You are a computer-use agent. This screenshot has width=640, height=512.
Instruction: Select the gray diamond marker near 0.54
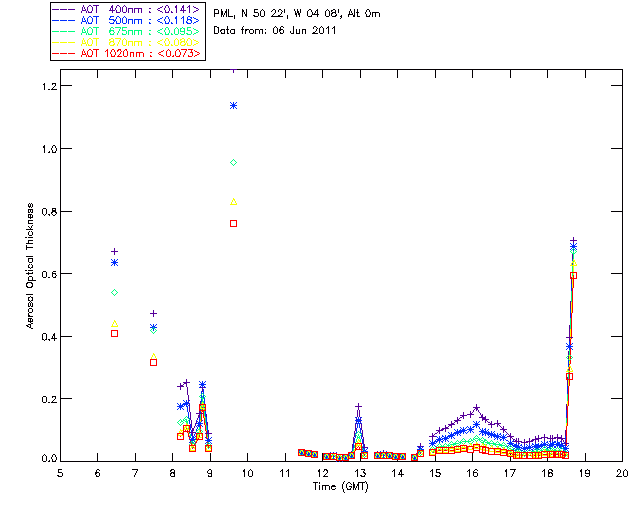pos(114,292)
